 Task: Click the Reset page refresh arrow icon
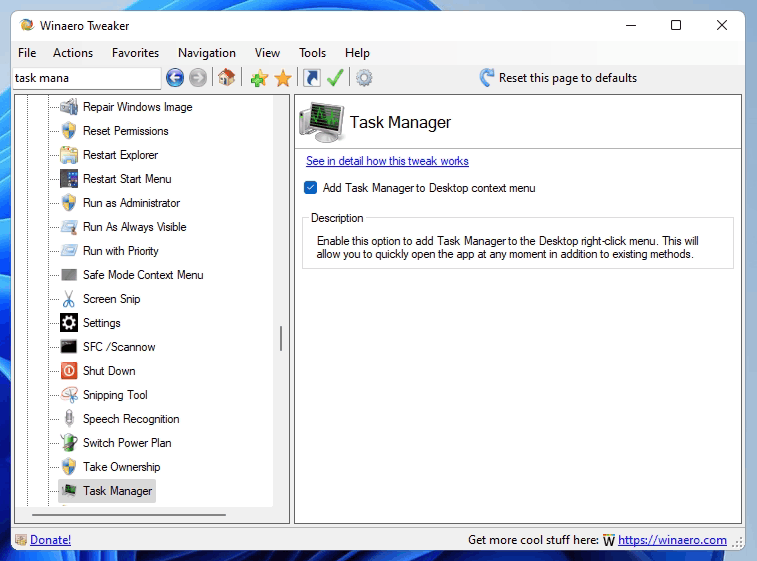click(487, 78)
